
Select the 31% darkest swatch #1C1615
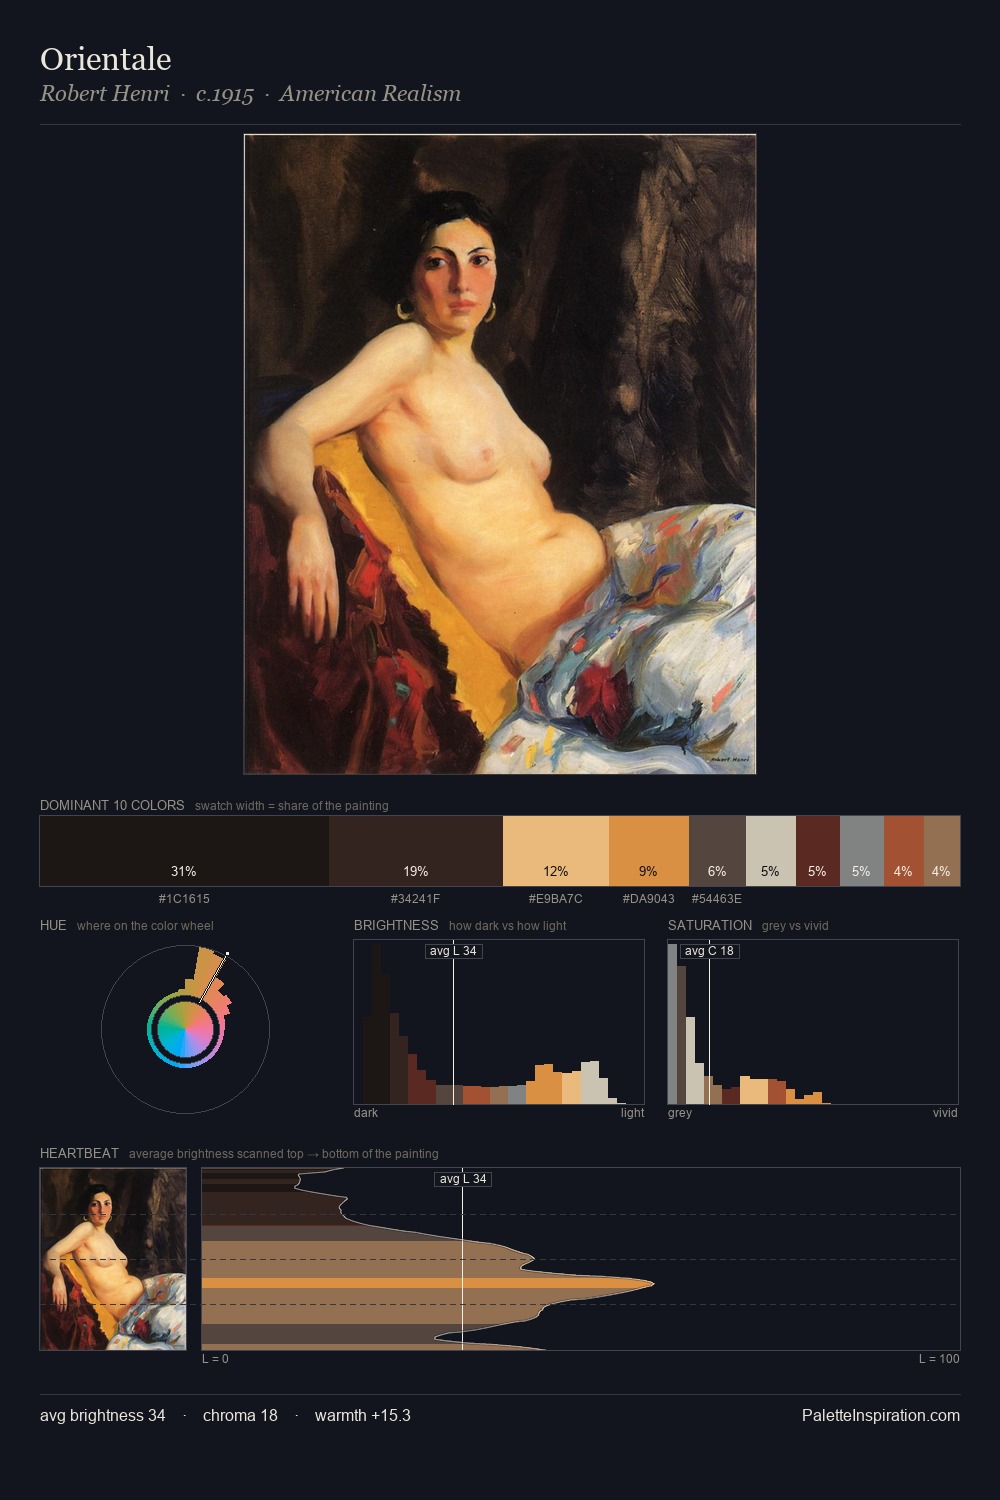[184, 851]
